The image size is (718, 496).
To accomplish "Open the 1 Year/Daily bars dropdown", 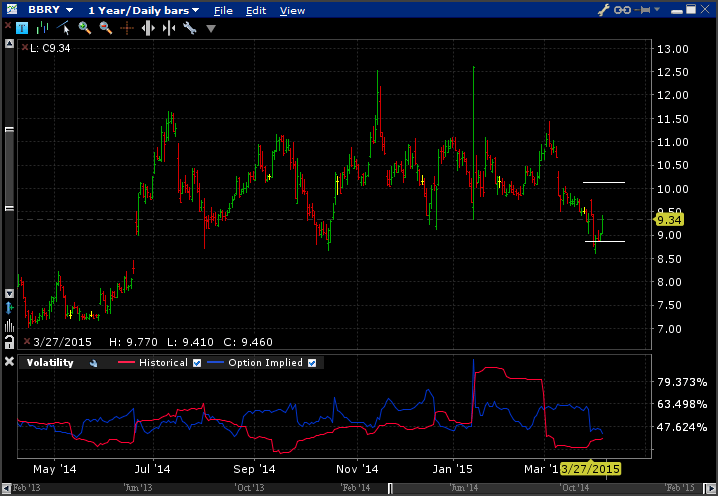I will point(143,10).
